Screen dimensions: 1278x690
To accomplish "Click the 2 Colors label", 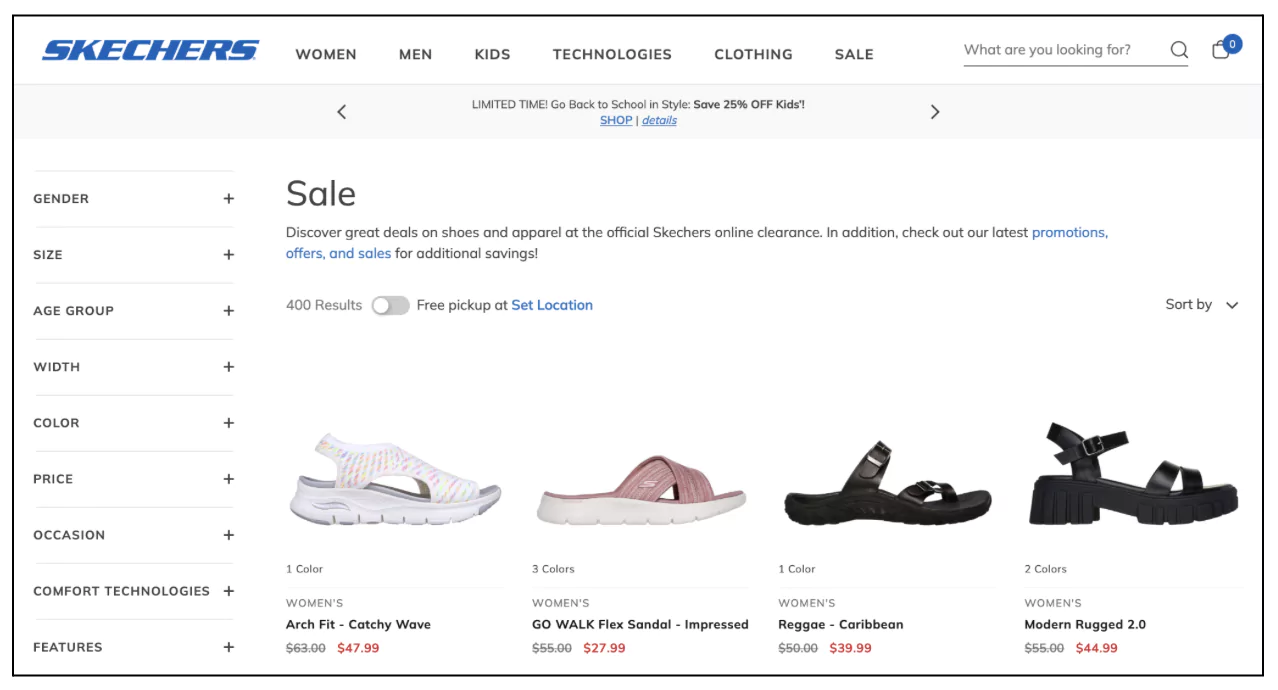I will coord(1045,569).
